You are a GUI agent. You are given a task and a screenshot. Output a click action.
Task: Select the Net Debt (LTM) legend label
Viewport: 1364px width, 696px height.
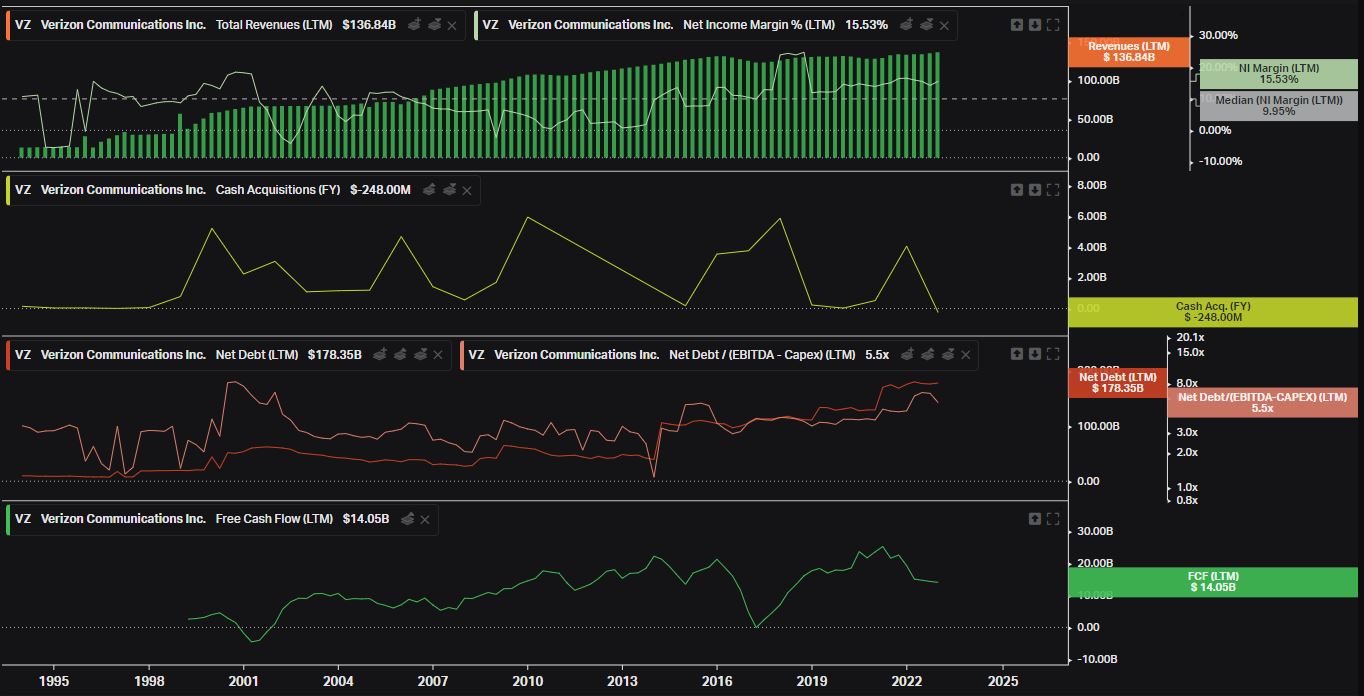tap(257, 355)
